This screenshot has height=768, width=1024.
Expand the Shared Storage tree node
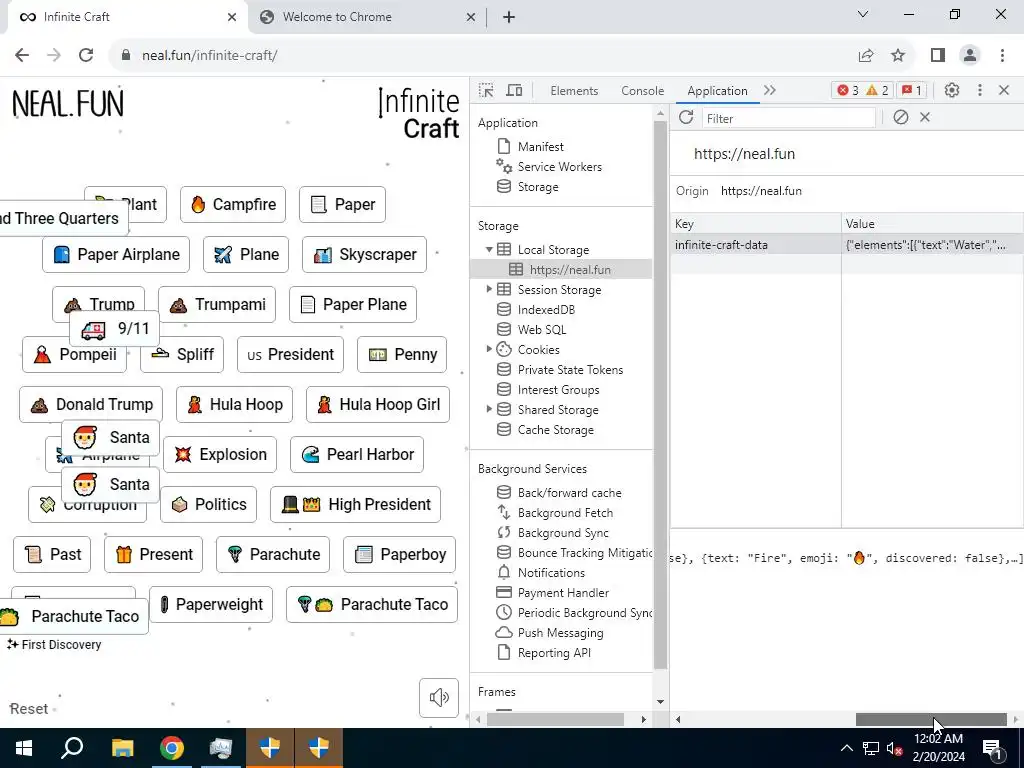[x=489, y=409]
